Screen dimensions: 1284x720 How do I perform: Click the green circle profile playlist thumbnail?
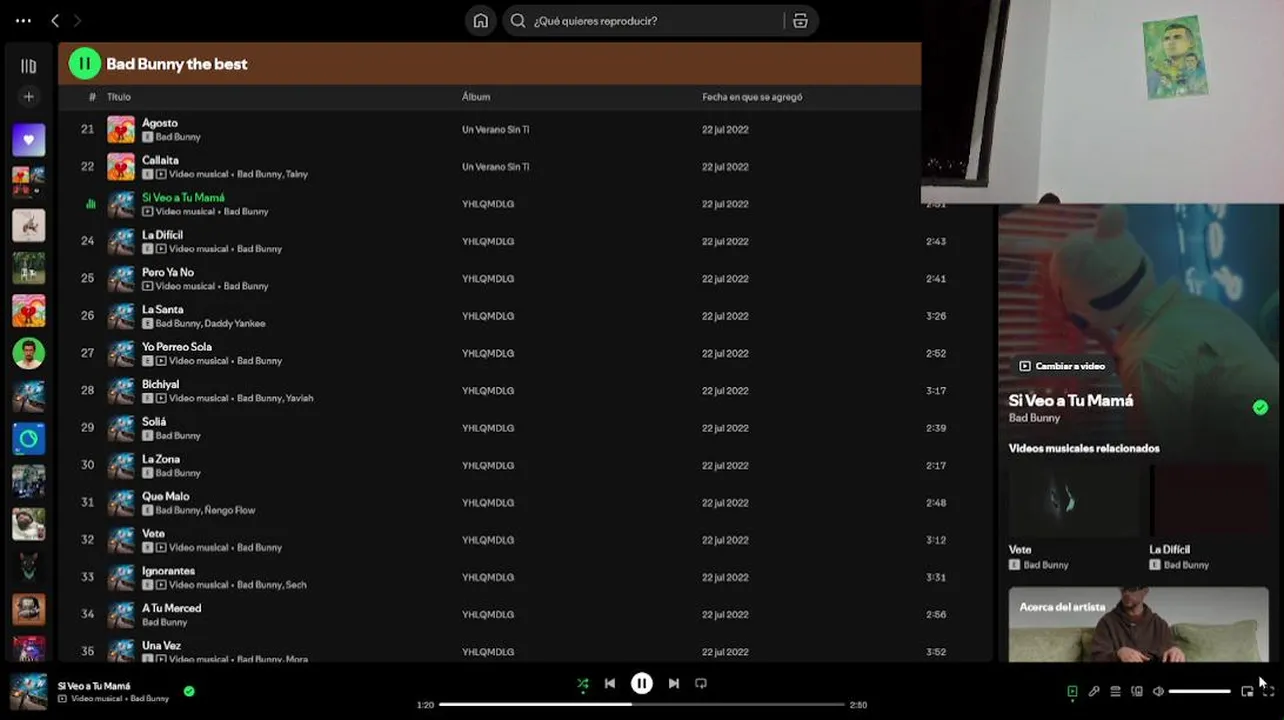pyautogui.click(x=28, y=353)
